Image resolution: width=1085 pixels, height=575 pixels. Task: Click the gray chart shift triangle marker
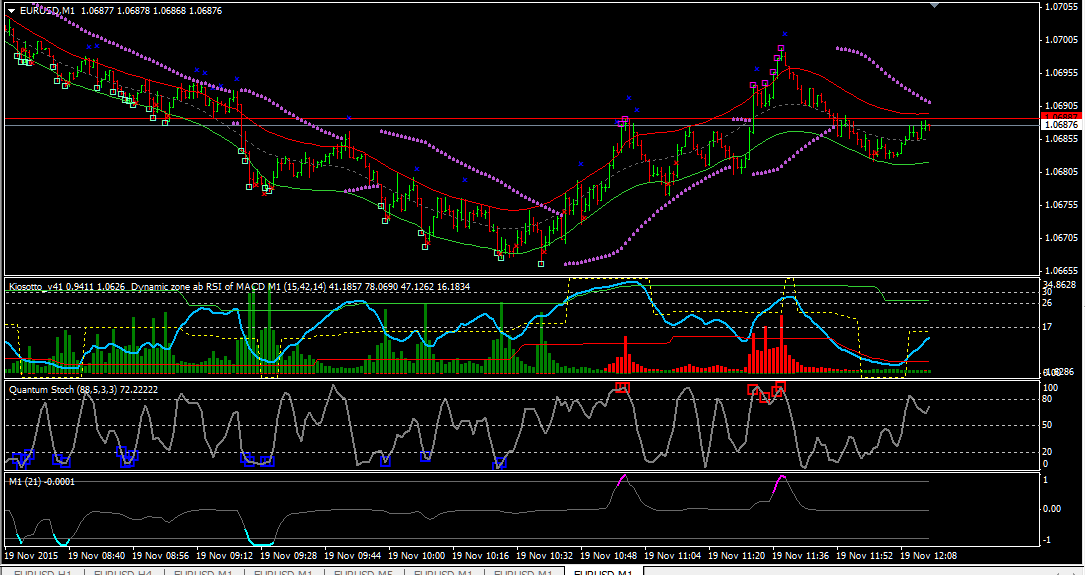[934, 4]
